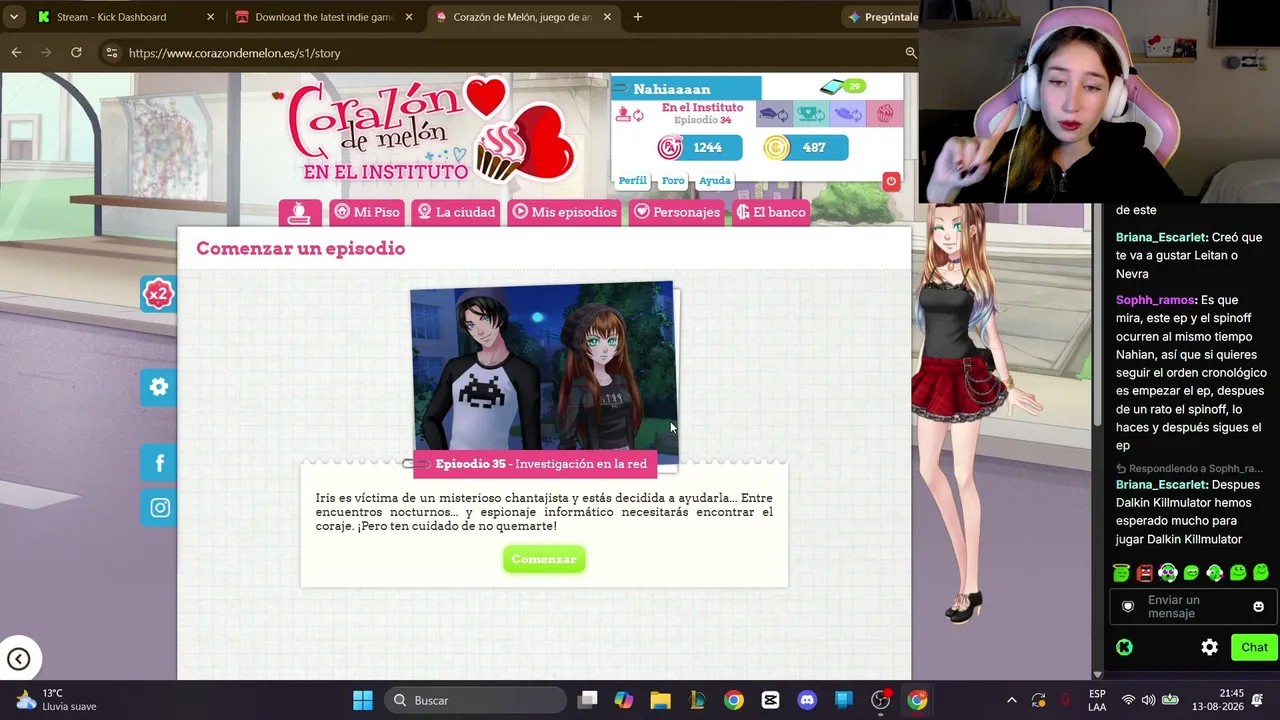Click the Windows taskbar Buscar search box
This screenshot has height=720, width=1280.
476,700
